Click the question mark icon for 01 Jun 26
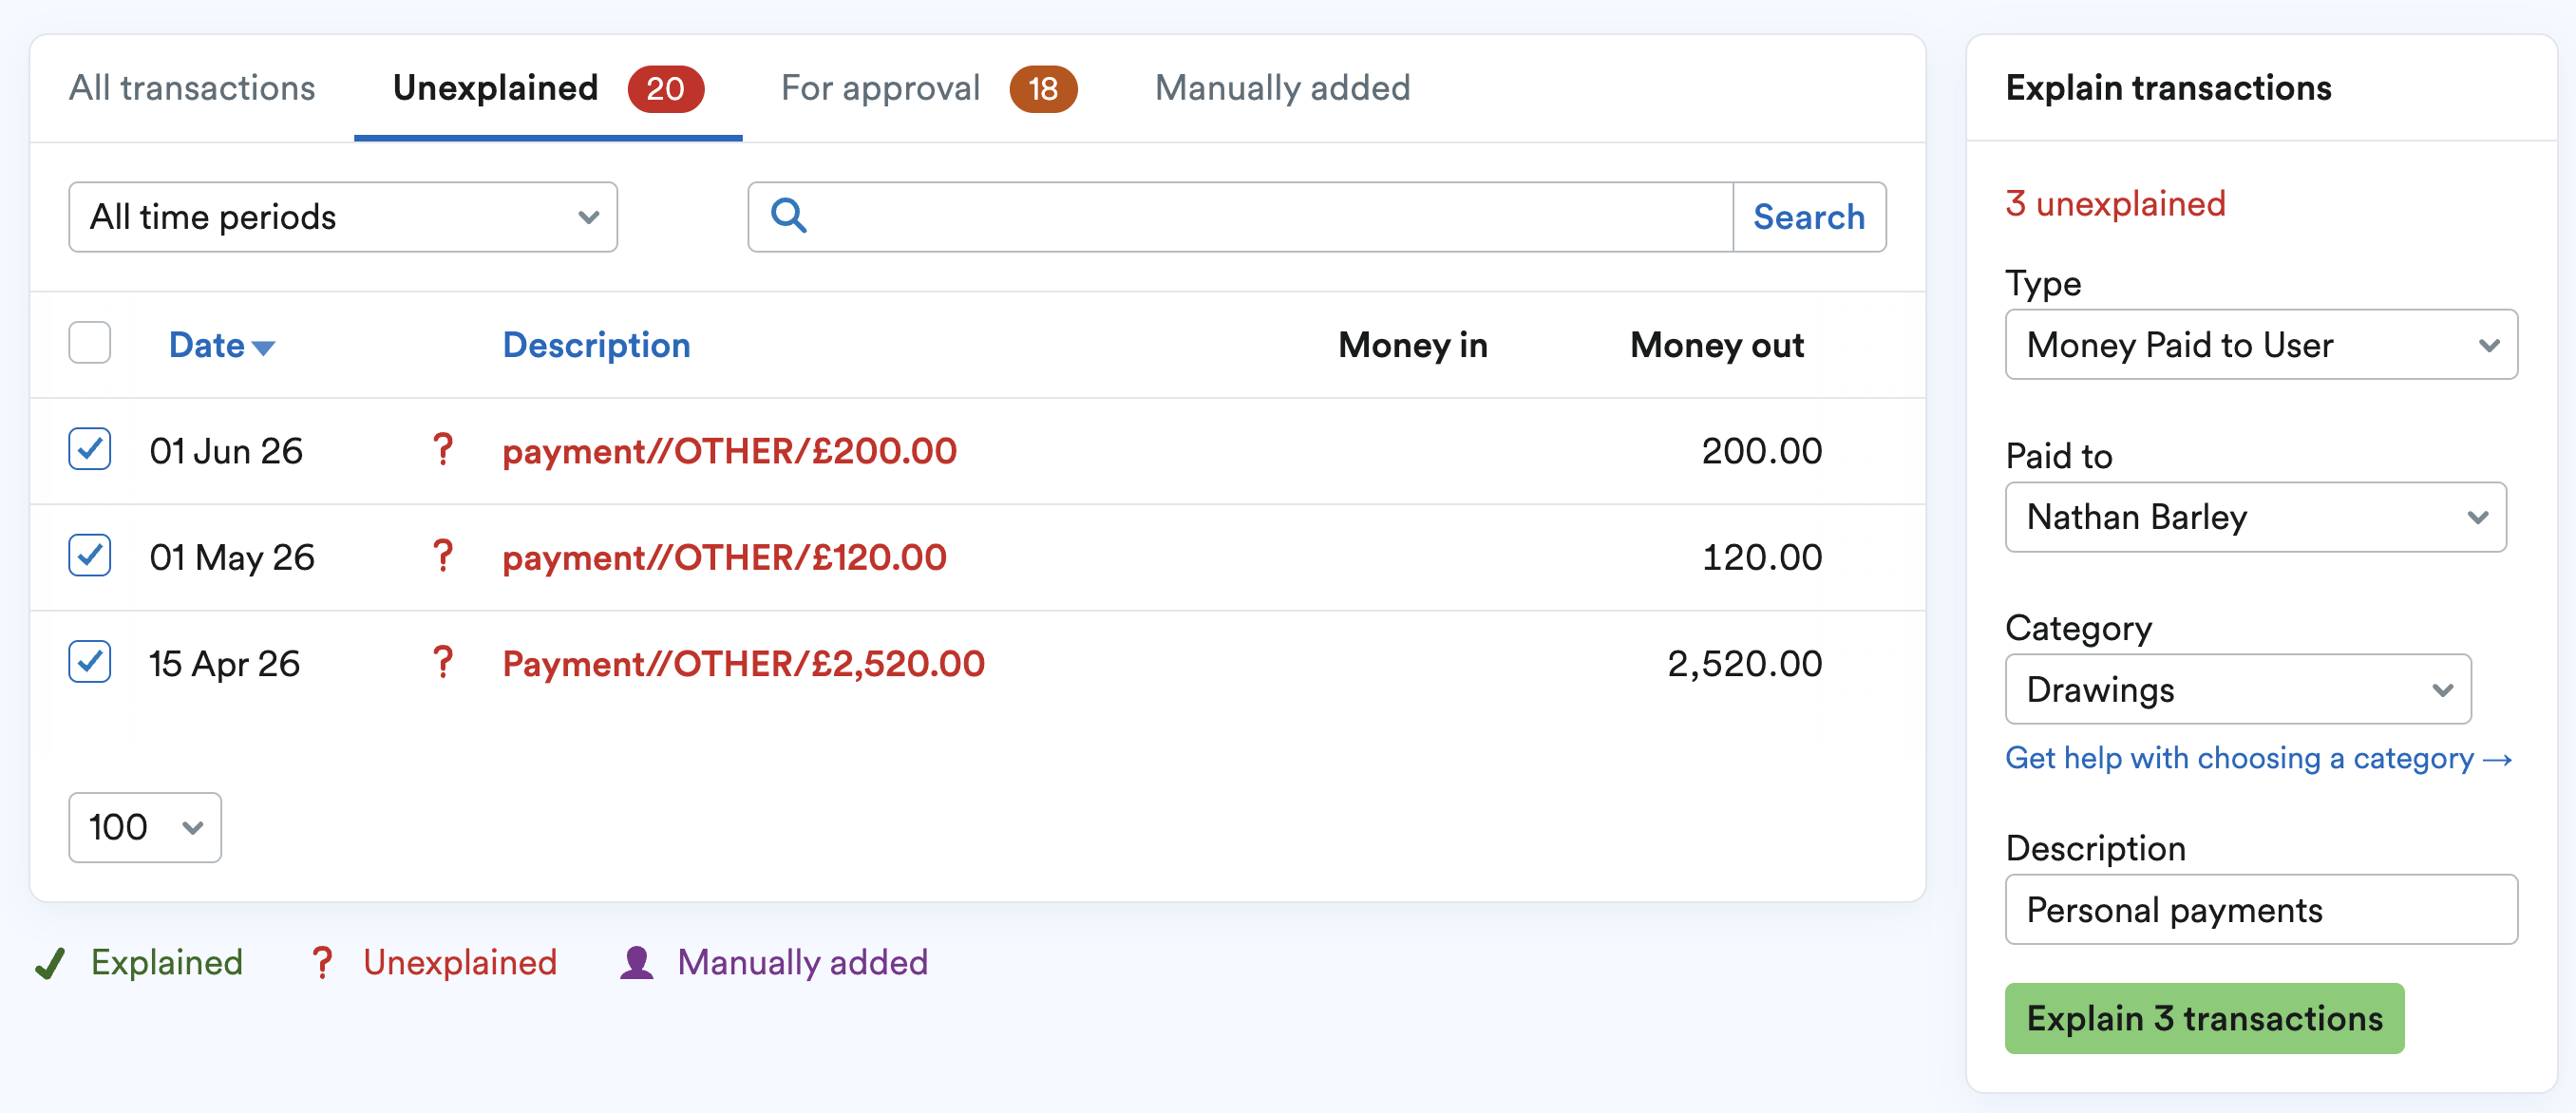 point(442,450)
